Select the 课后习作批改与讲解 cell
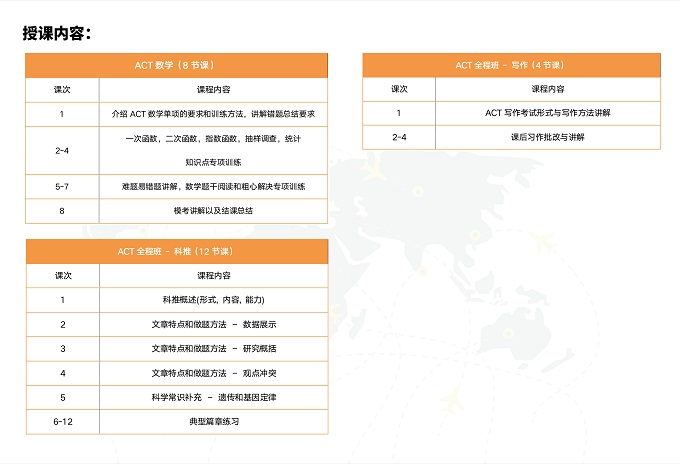The height and width of the screenshot is (464, 680). 548,137
